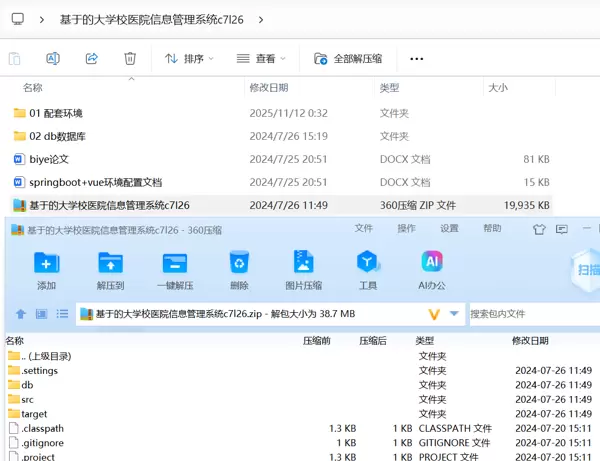Click the 添加 (Add) icon in 360压缩
This screenshot has height=461, width=600.
(x=46, y=264)
